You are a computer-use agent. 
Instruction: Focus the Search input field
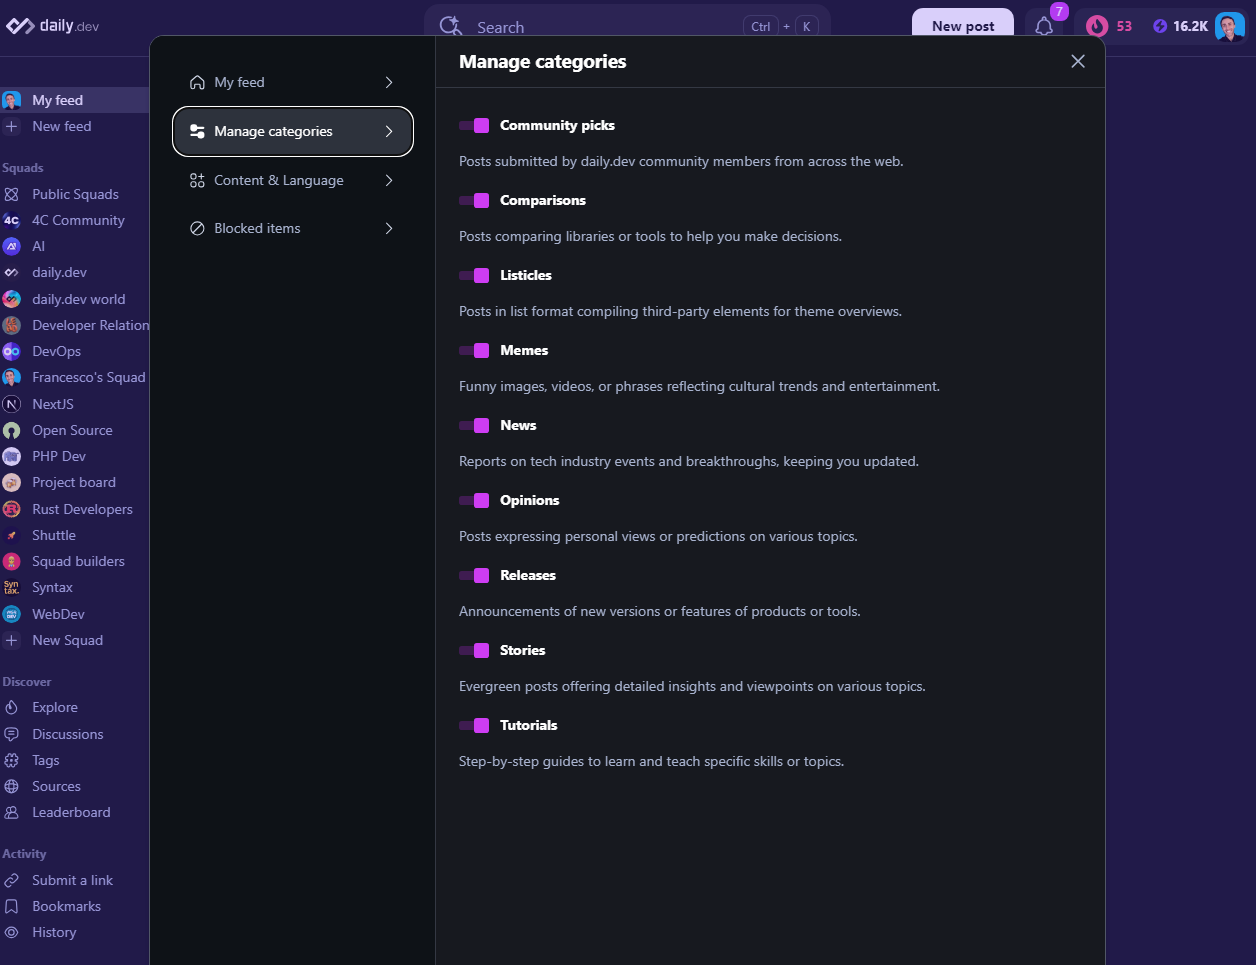(627, 27)
